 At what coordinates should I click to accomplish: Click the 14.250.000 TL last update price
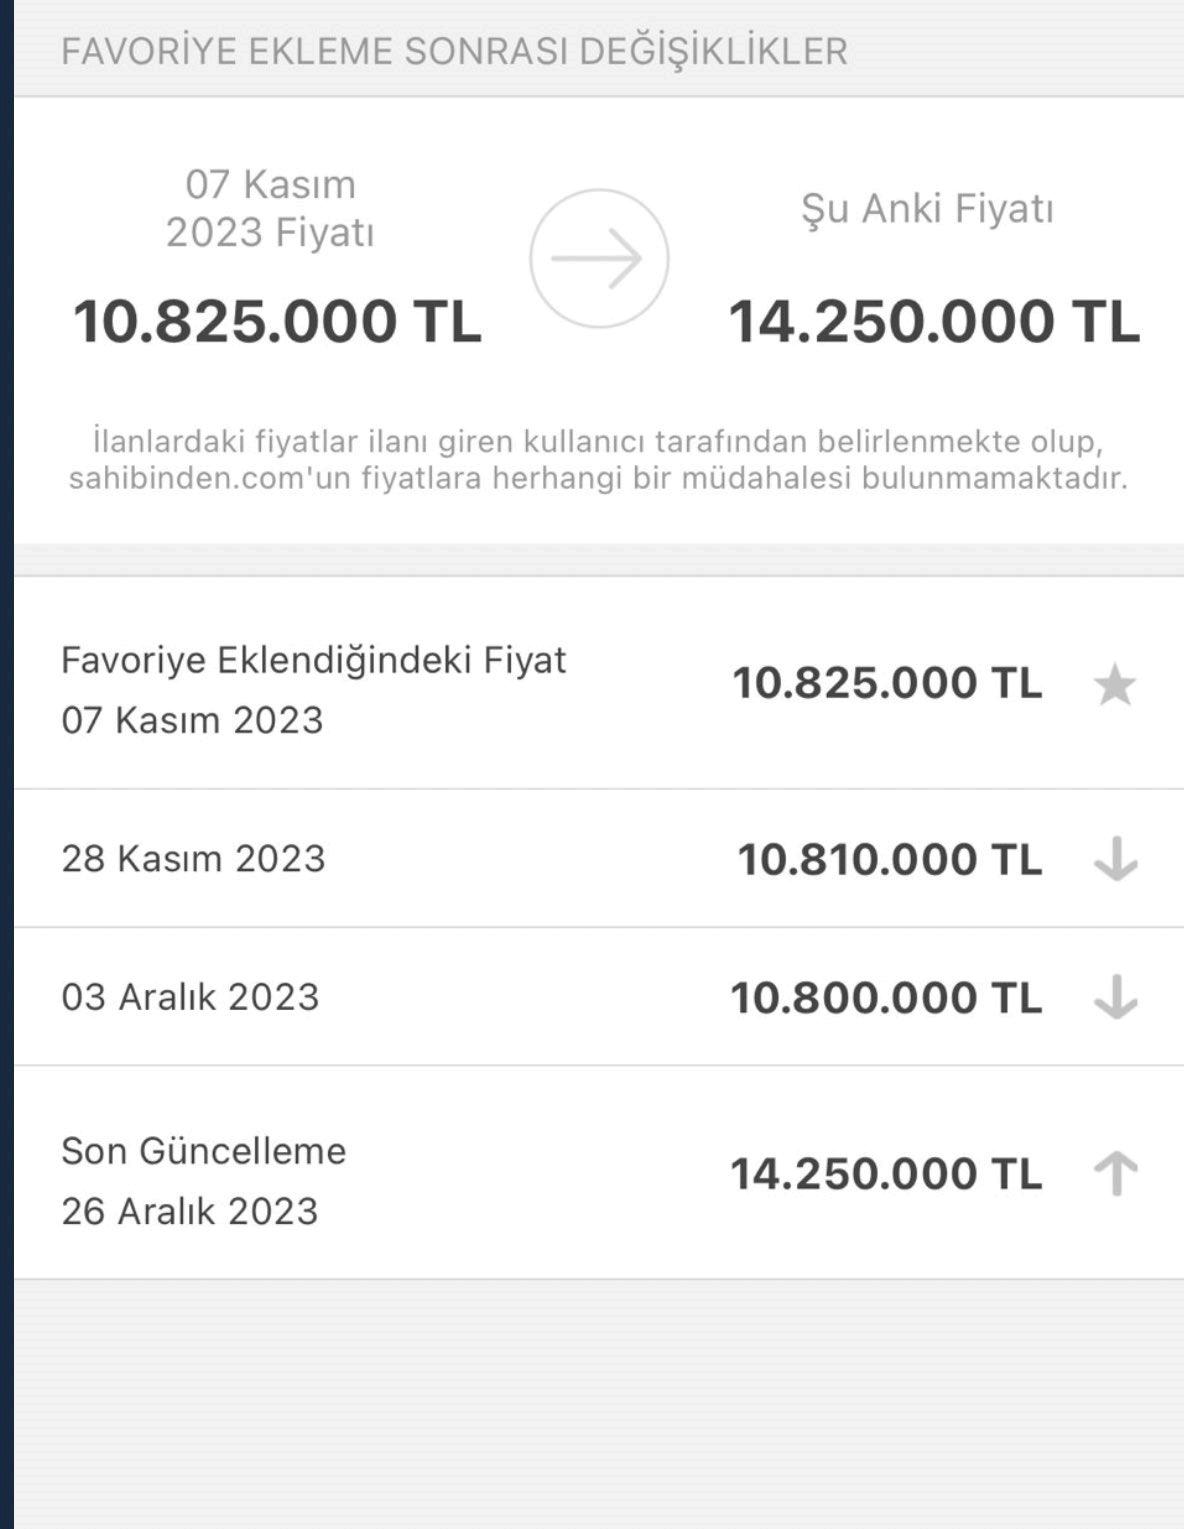tap(886, 1173)
